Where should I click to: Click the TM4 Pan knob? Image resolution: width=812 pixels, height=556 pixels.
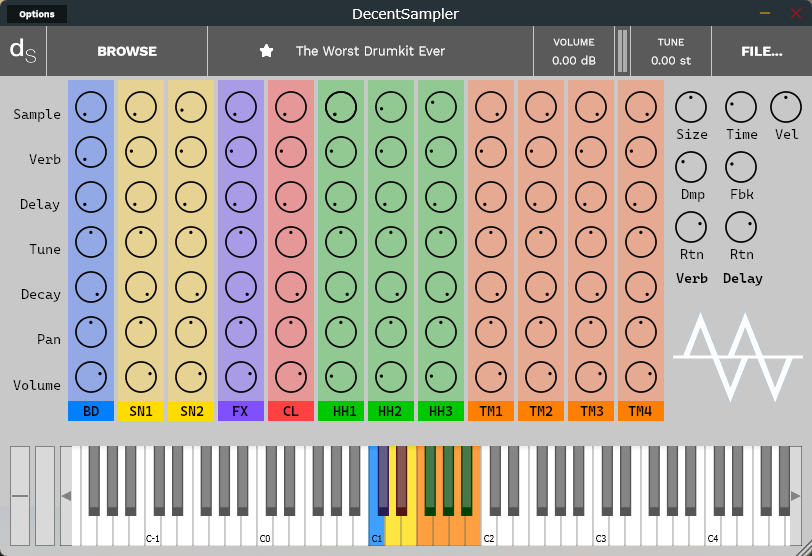tap(641, 332)
